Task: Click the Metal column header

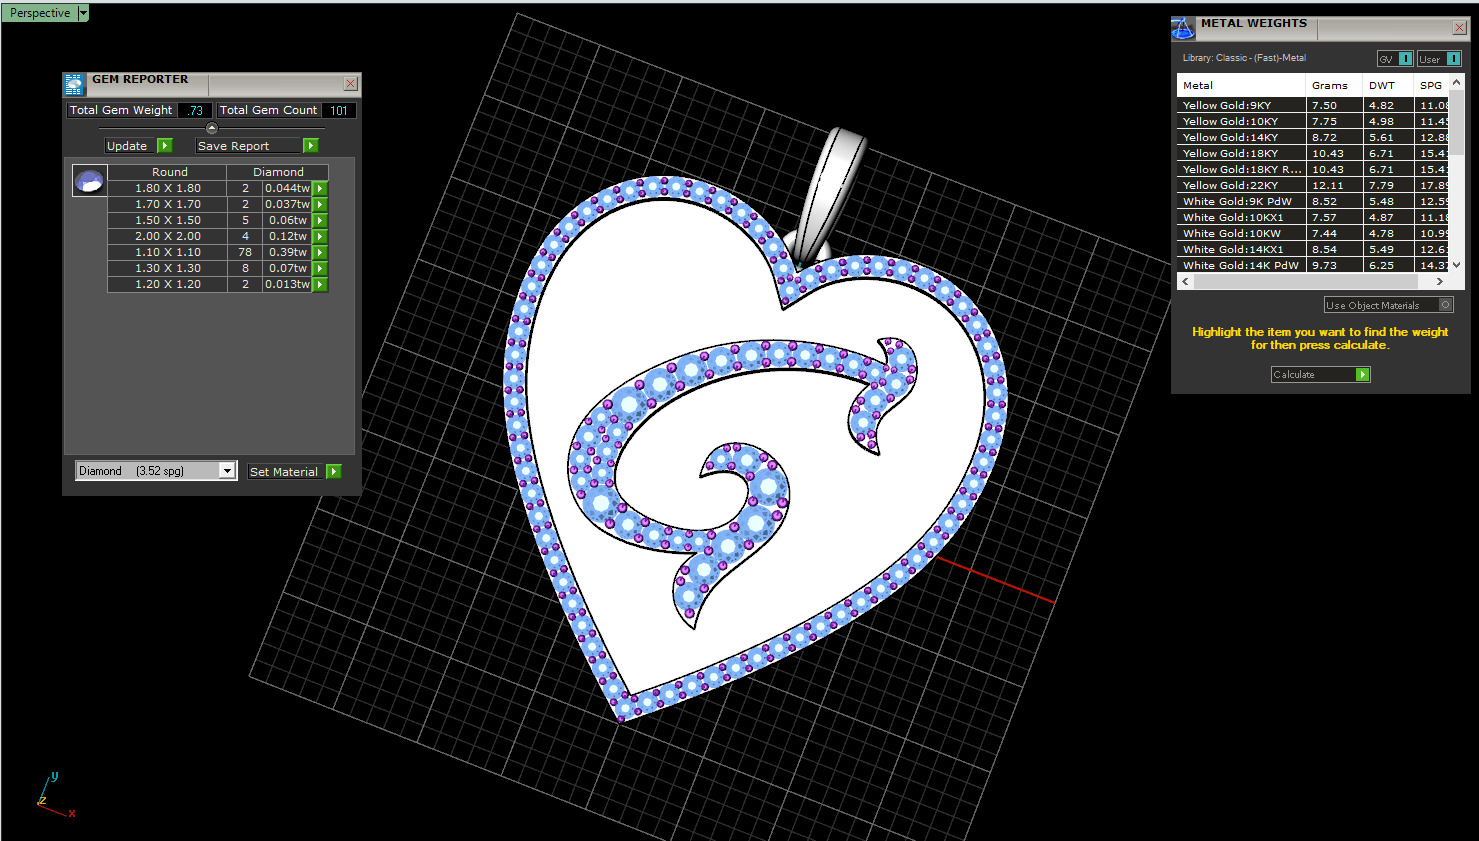Action: coord(1241,85)
